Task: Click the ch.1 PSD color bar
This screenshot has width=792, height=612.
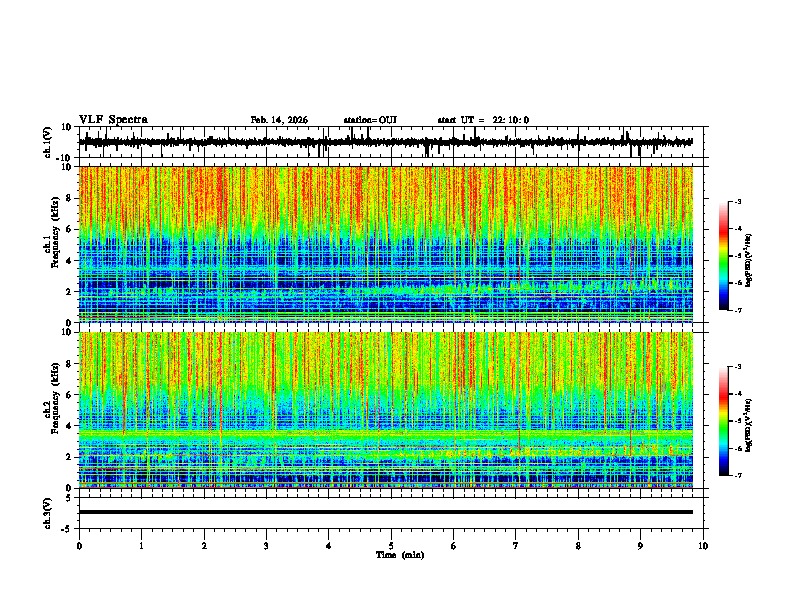Action: pyautogui.click(x=724, y=256)
